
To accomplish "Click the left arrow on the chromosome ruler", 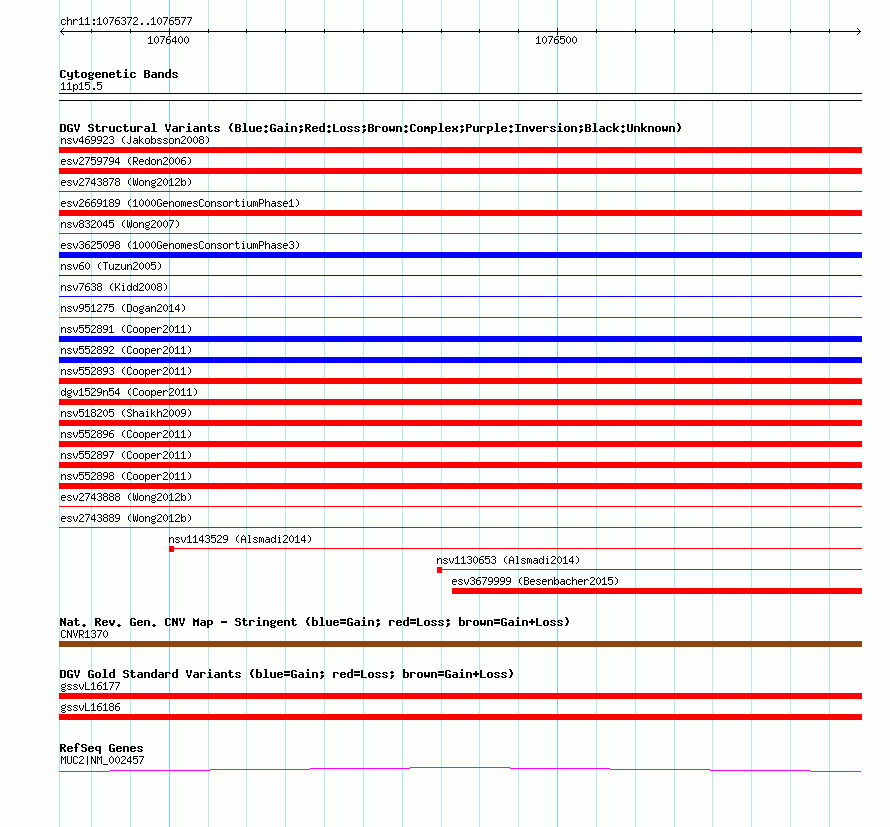I will pyautogui.click(x=62, y=32).
